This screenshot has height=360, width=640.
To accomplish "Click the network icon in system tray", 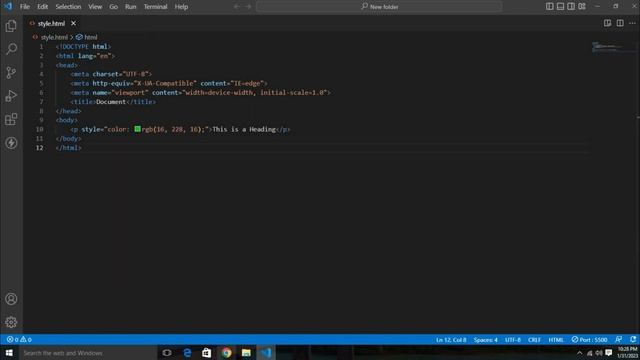I will coord(589,353).
